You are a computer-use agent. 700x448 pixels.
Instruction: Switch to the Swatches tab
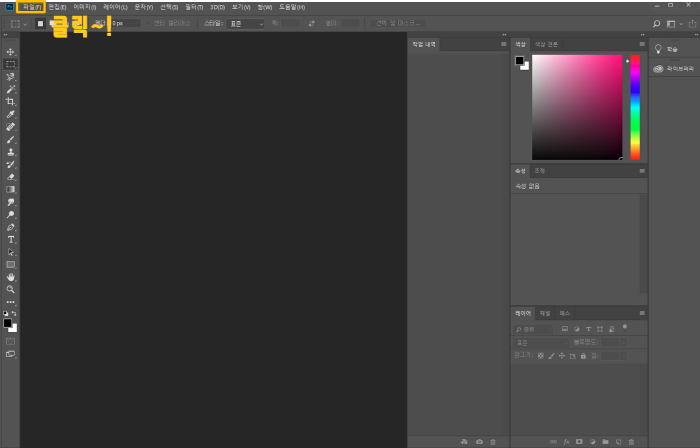pos(546,44)
